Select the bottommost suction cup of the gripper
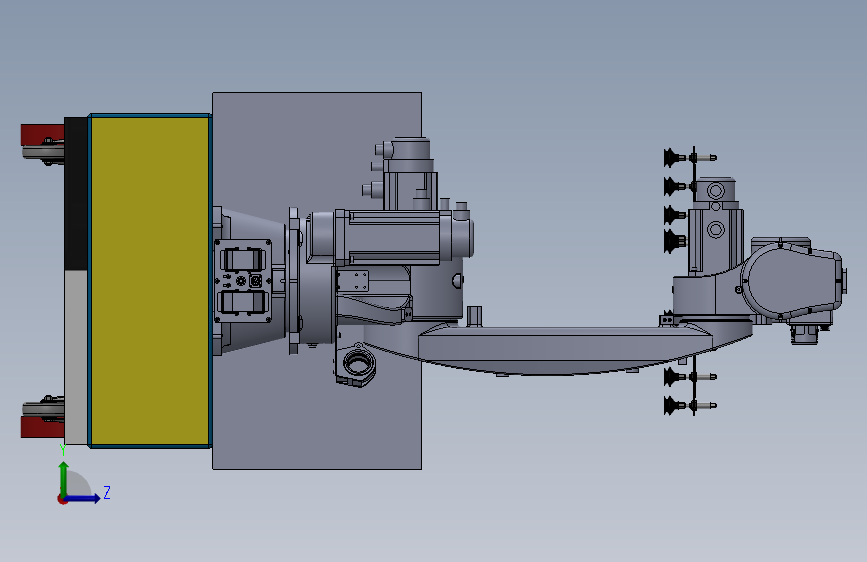The width and height of the screenshot is (867, 562). (x=673, y=405)
